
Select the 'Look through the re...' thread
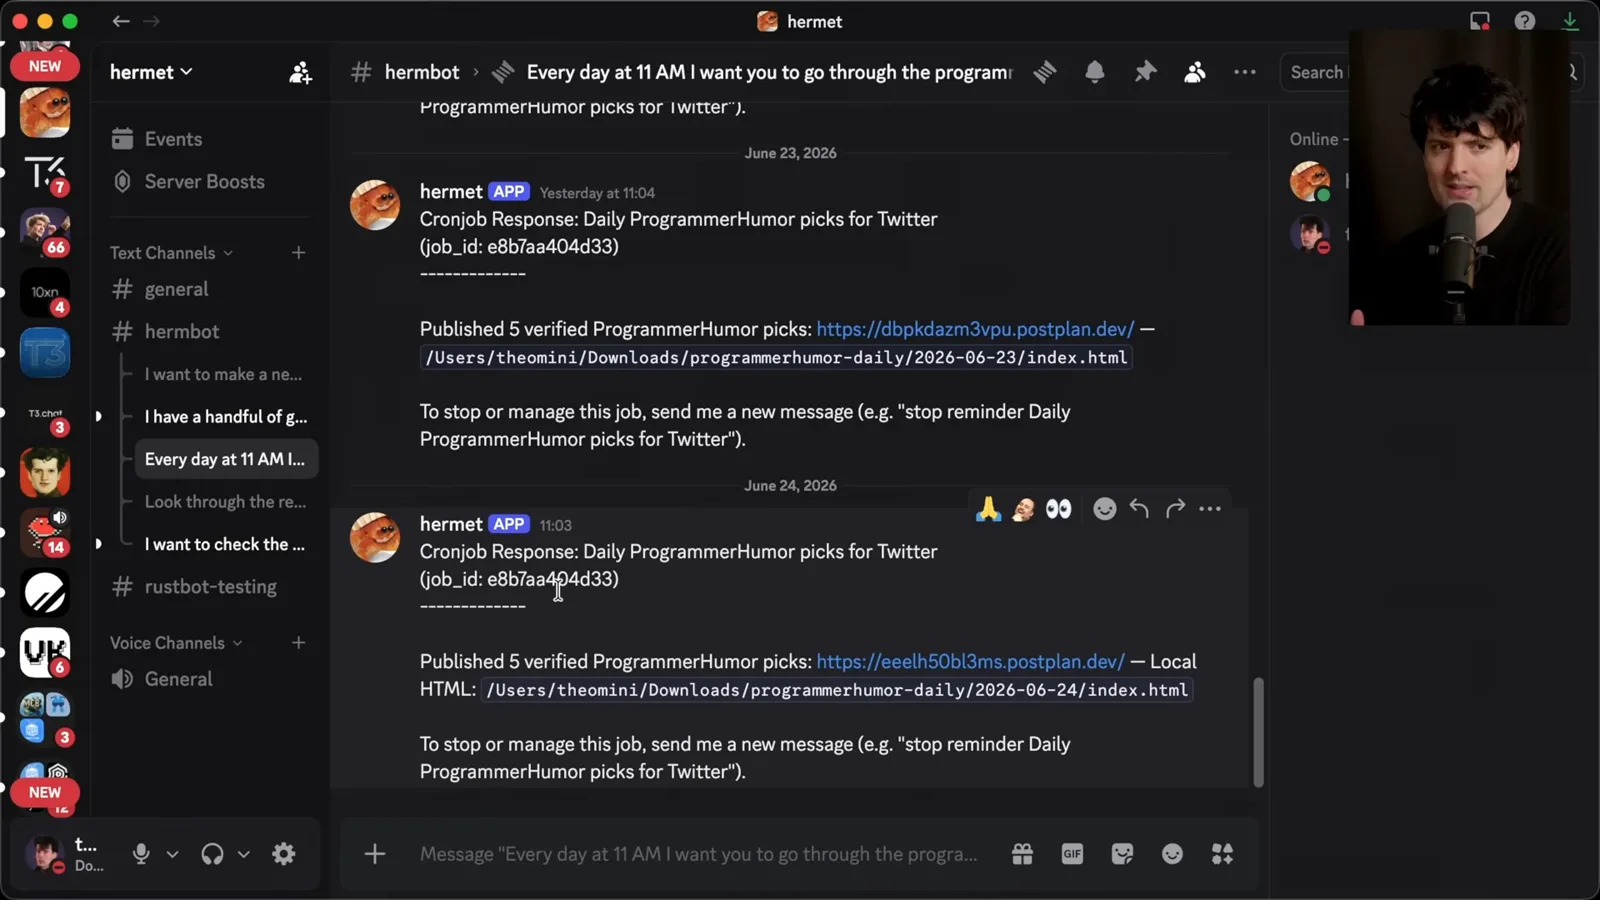(x=226, y=502)
